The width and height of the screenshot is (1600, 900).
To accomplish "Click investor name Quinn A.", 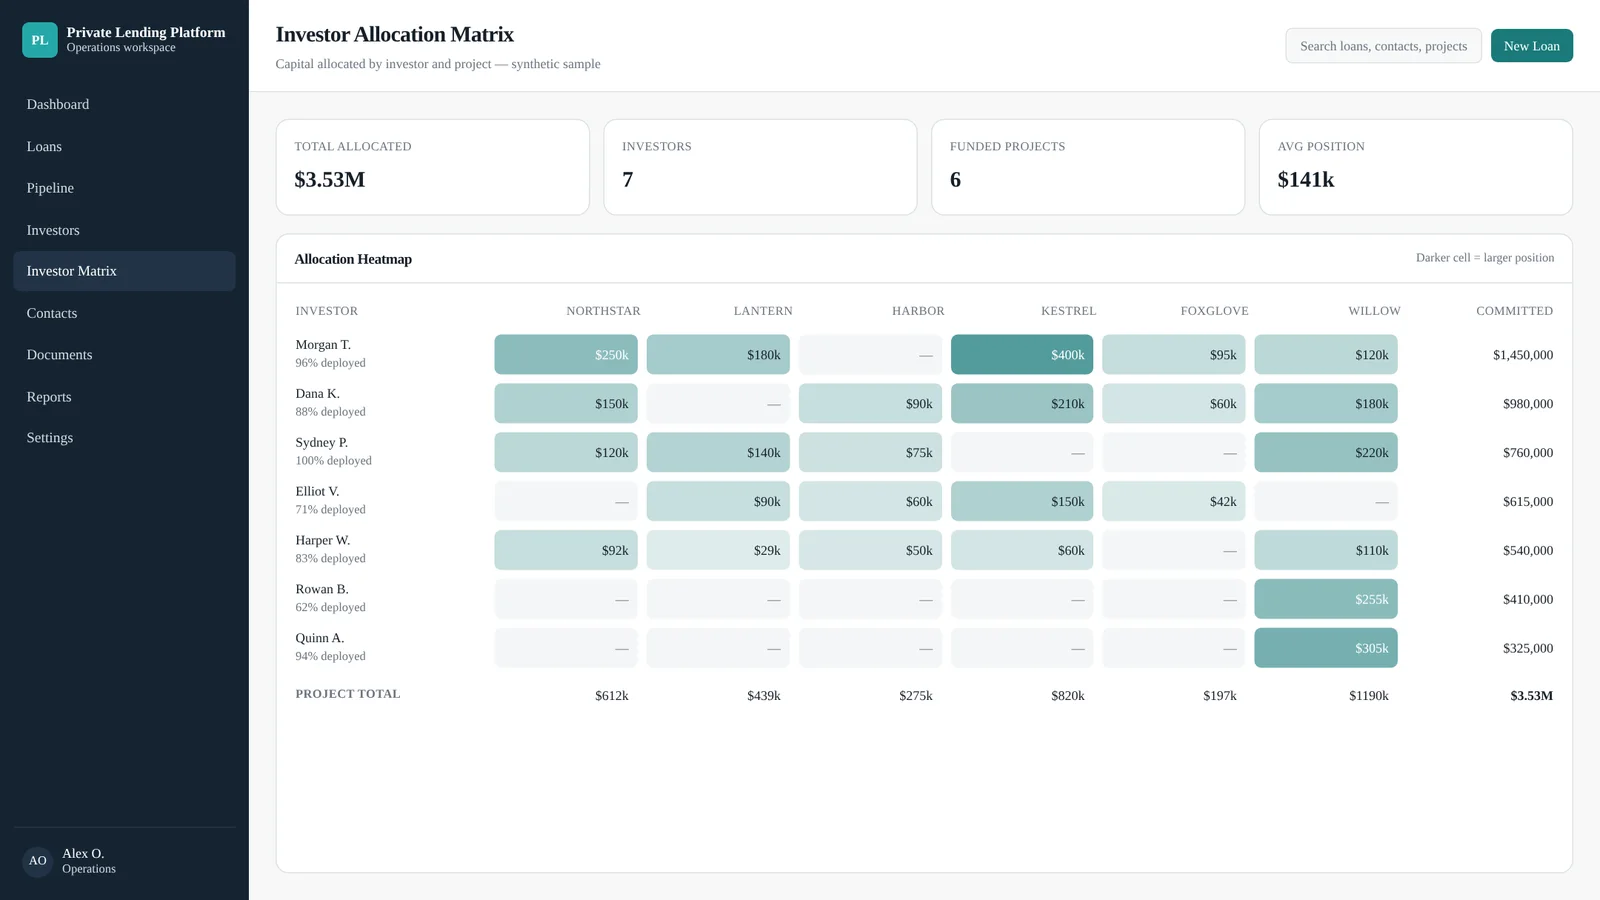I will (x=320, y=638).
